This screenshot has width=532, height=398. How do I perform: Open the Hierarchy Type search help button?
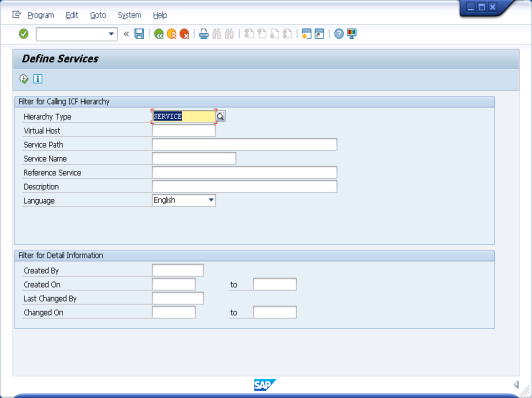pyautogui.click(x=221, y=116)
